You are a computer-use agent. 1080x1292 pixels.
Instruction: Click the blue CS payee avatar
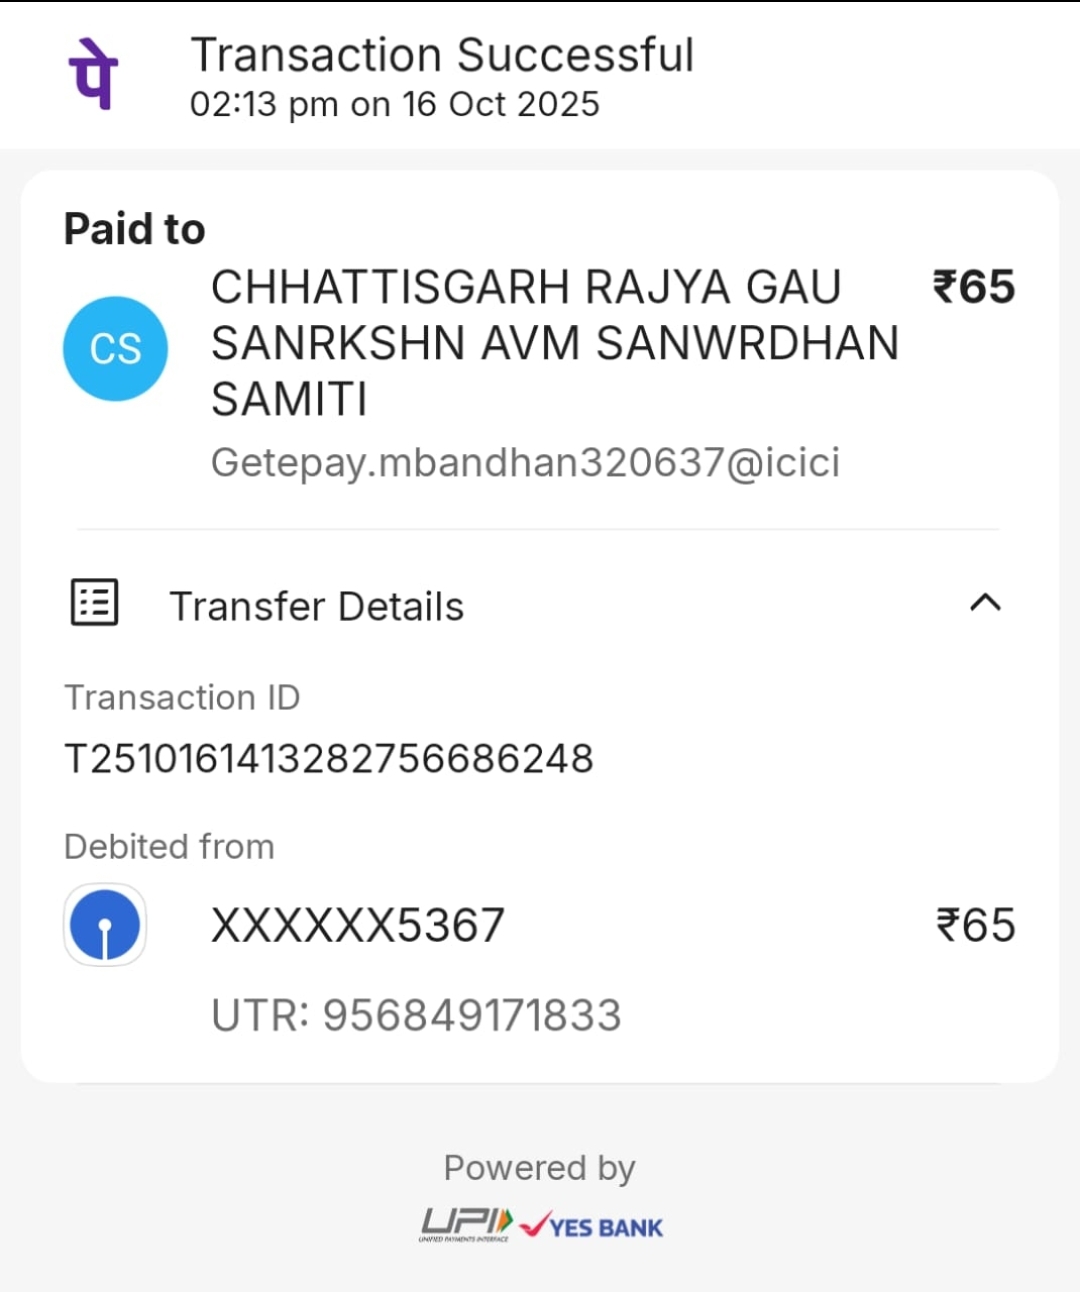tap(115, 349)
